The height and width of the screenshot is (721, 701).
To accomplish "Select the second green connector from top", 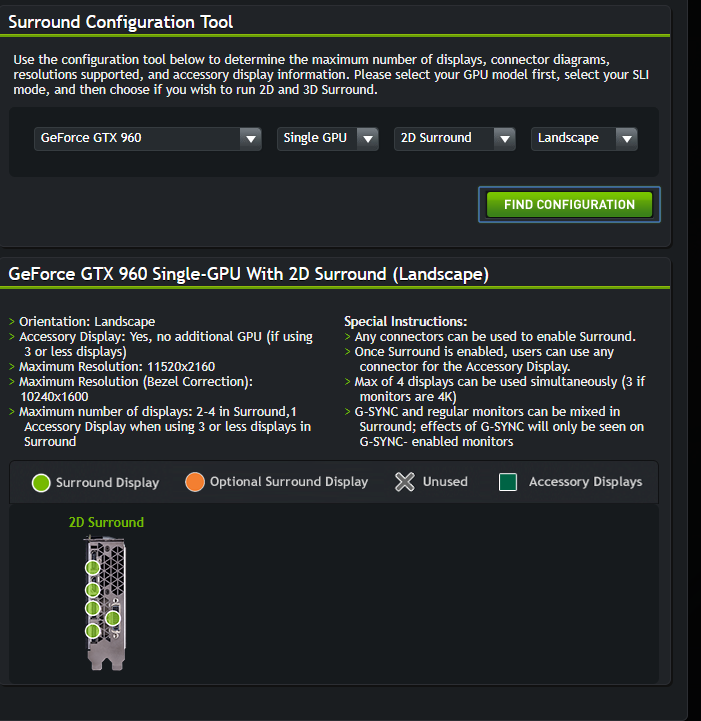I will point(92,589).
